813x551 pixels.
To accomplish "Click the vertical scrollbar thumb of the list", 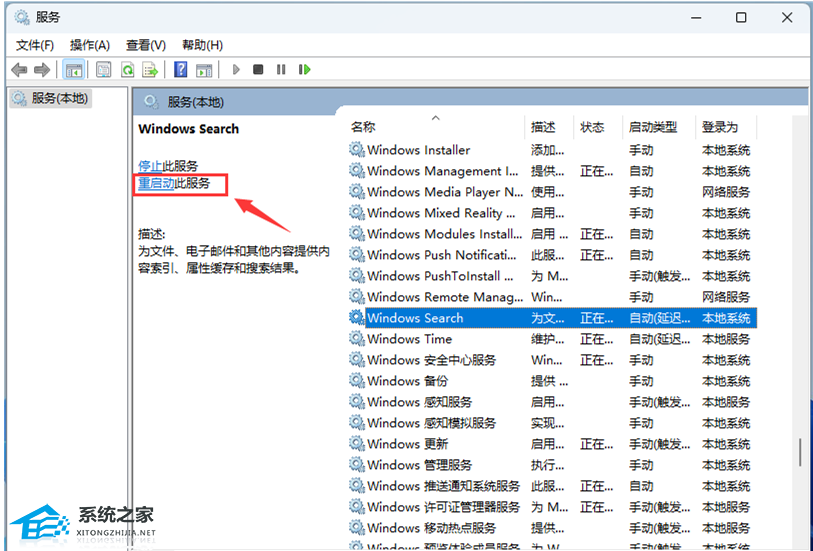I will [x=801, y=452].
